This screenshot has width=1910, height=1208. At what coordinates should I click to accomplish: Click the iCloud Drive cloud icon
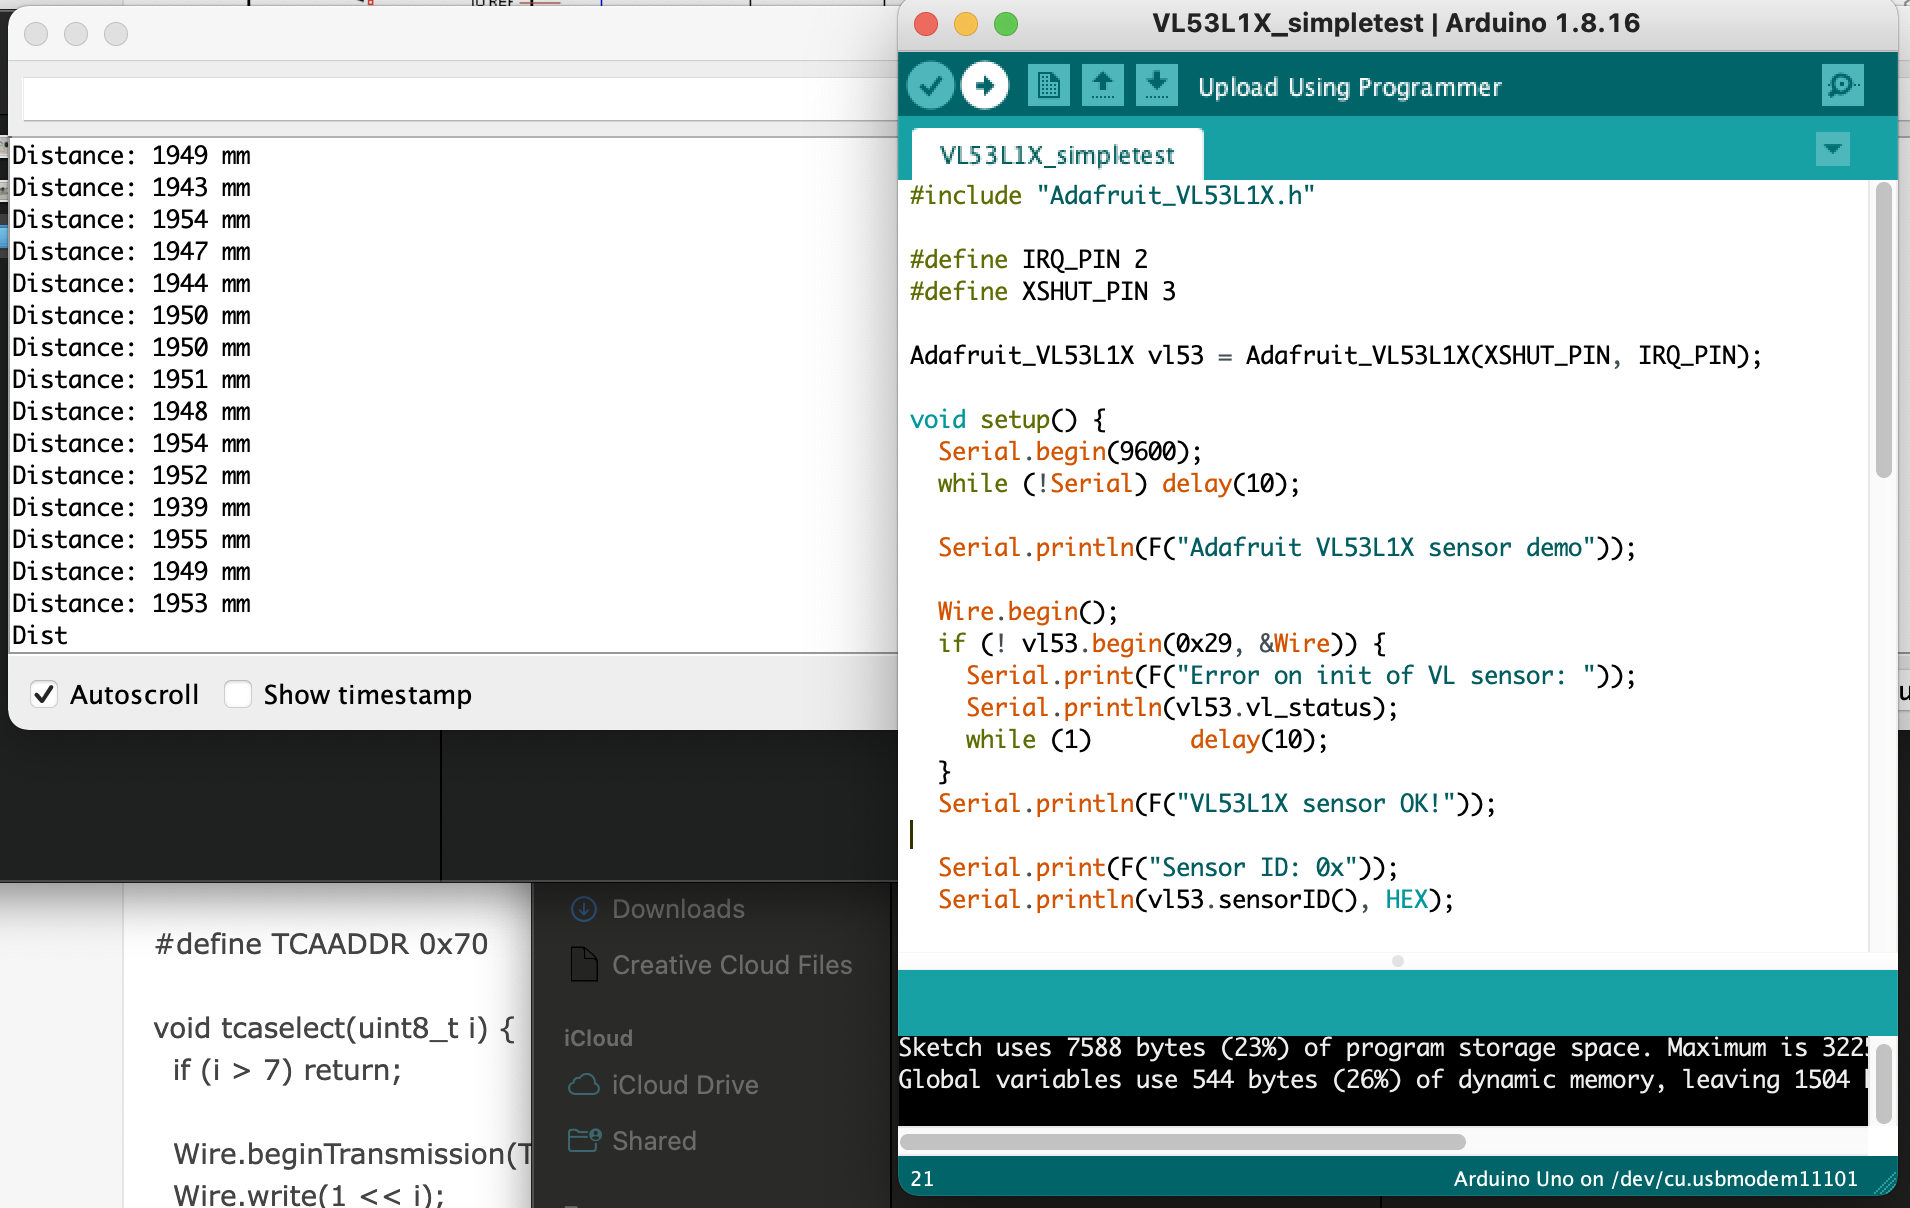pyautogui.click(x=584, y=1085)
